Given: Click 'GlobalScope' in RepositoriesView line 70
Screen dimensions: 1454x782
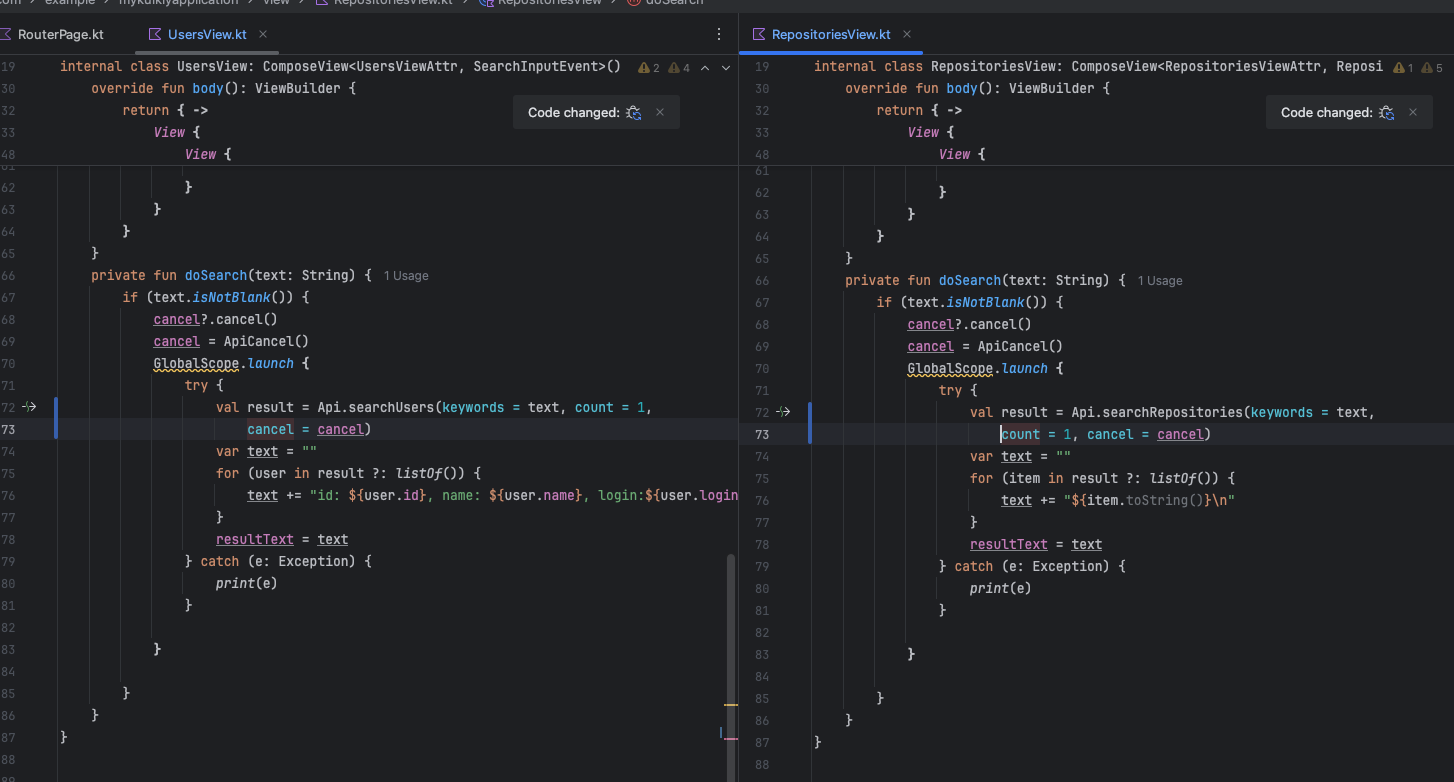Looking at the screenshot, I should pyautogui.click(x=952, y=368).
